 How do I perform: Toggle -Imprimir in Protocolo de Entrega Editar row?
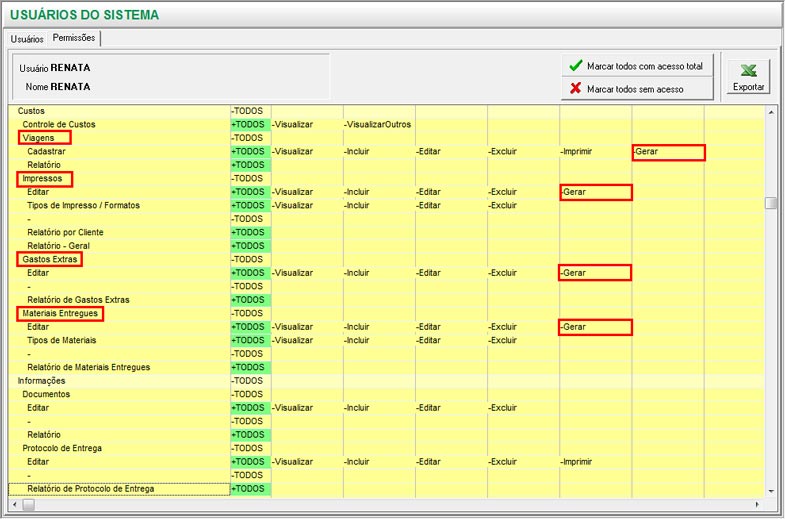(596, 462)
